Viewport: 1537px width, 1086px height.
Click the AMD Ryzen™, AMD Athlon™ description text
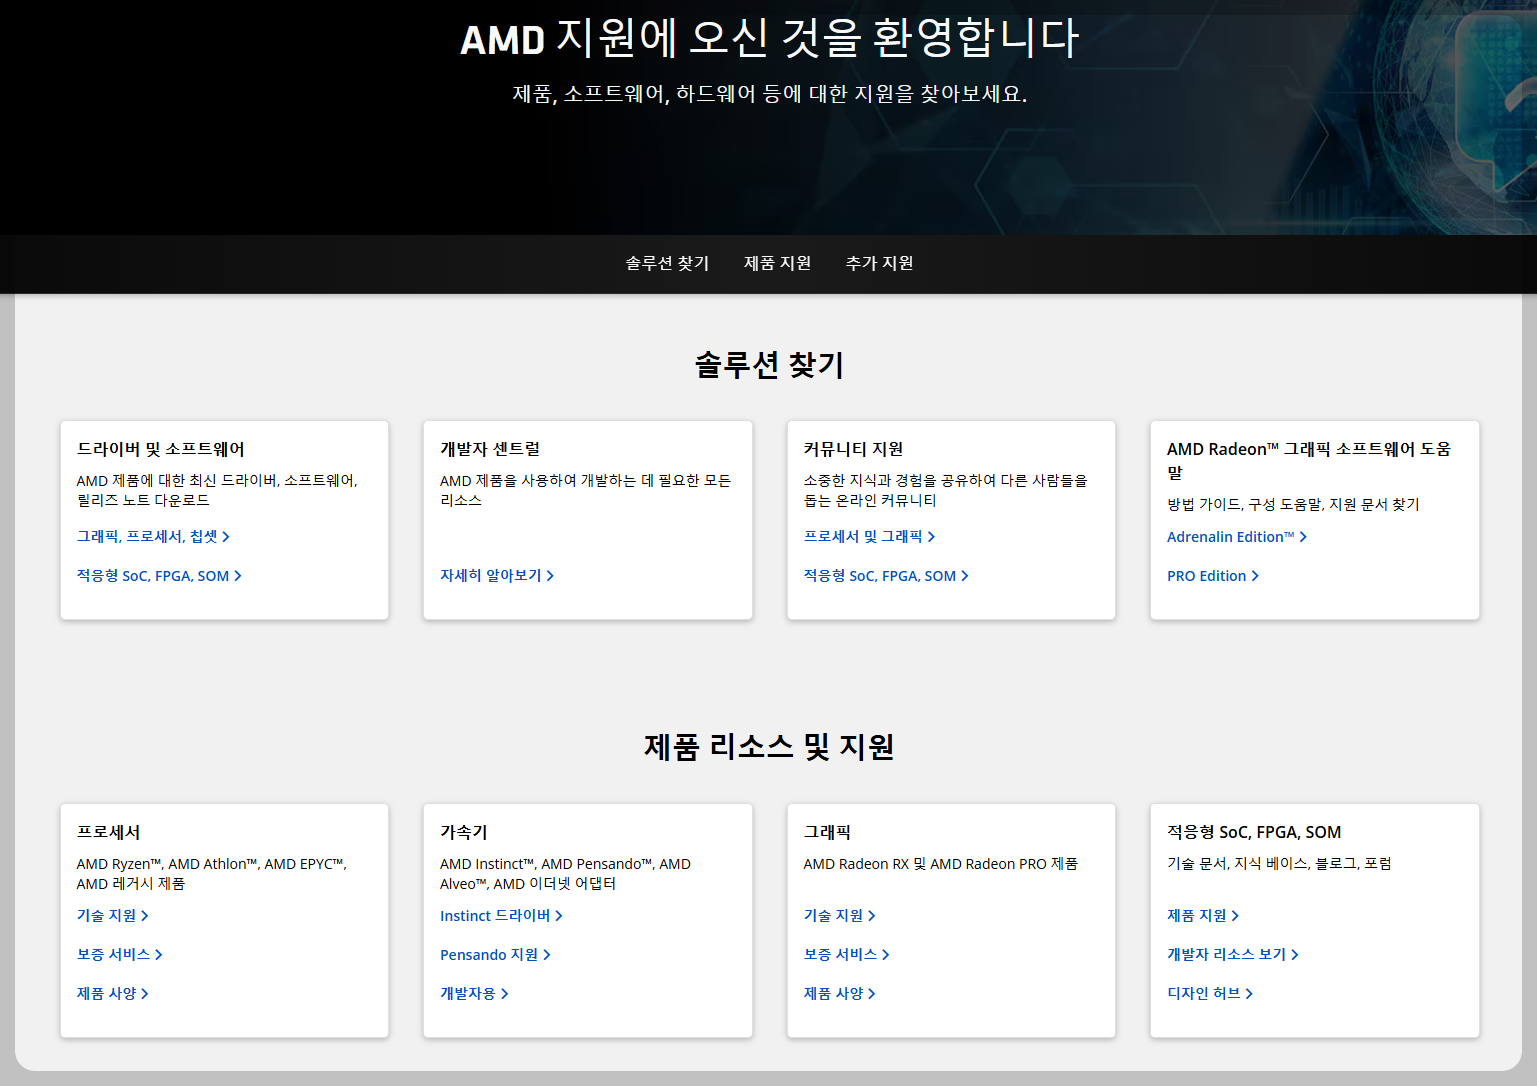212,874
